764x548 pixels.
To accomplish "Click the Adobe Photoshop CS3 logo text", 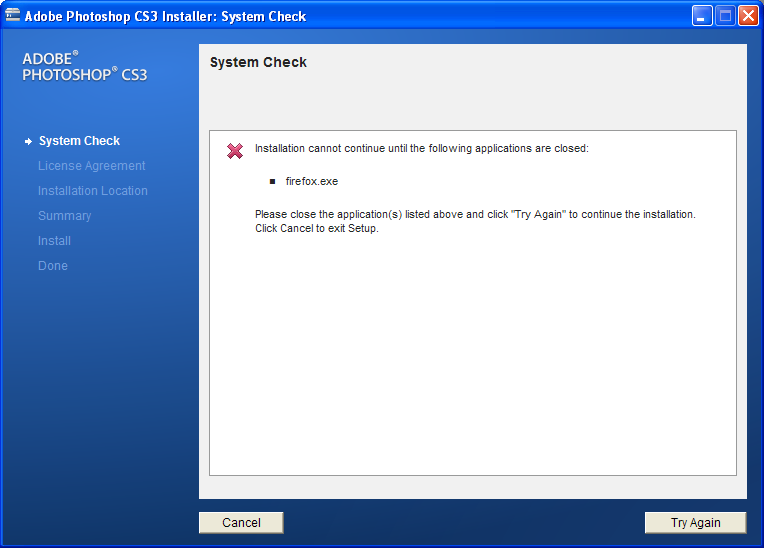I will (84, 66).
